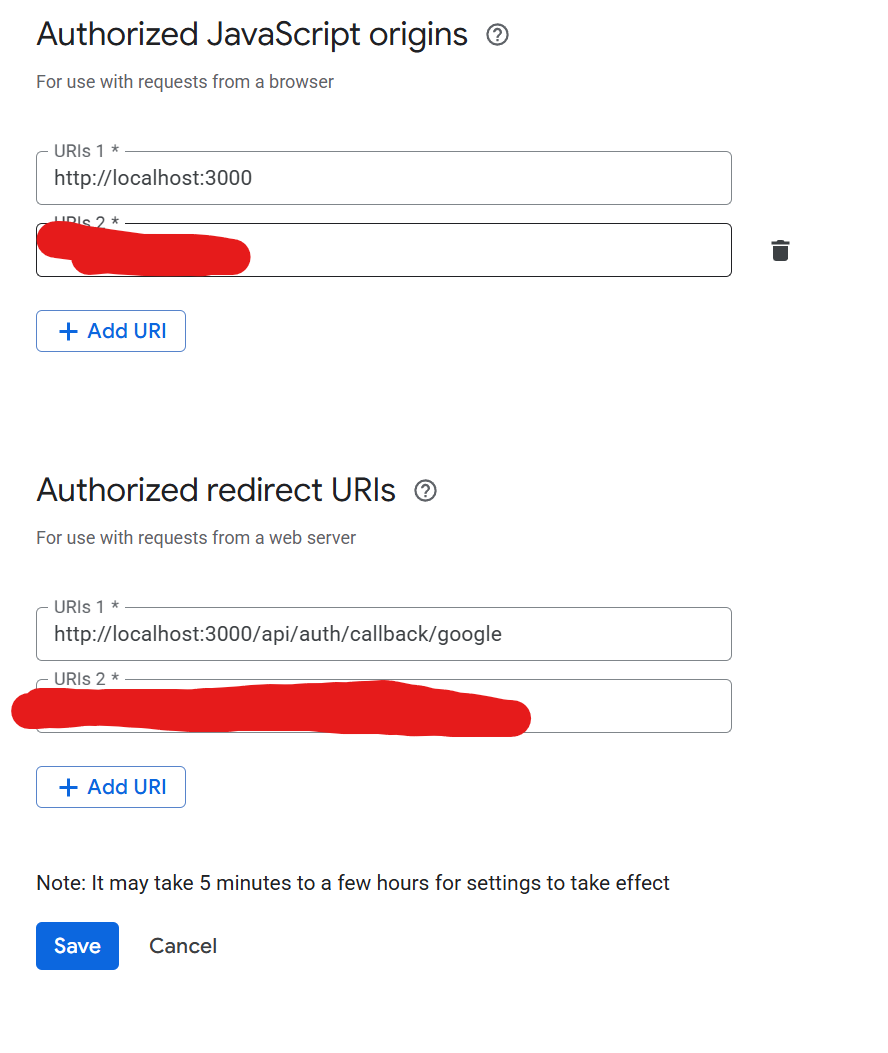888x1053 pixels.
Task: Click the plus icon under redirect URIs
Action: click(68, 788)
